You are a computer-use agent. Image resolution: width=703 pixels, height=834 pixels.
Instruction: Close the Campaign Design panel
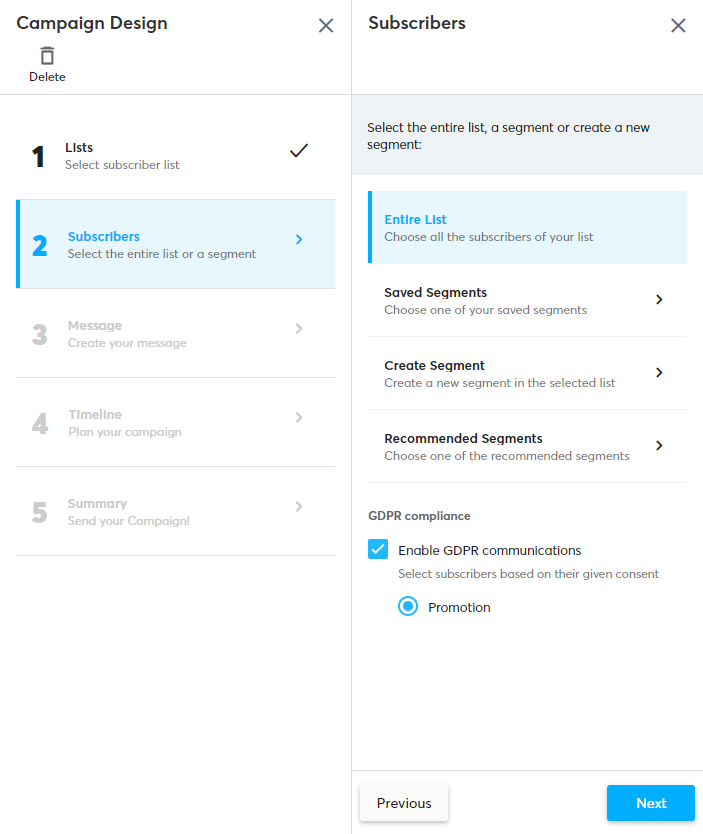pos(326,26)
